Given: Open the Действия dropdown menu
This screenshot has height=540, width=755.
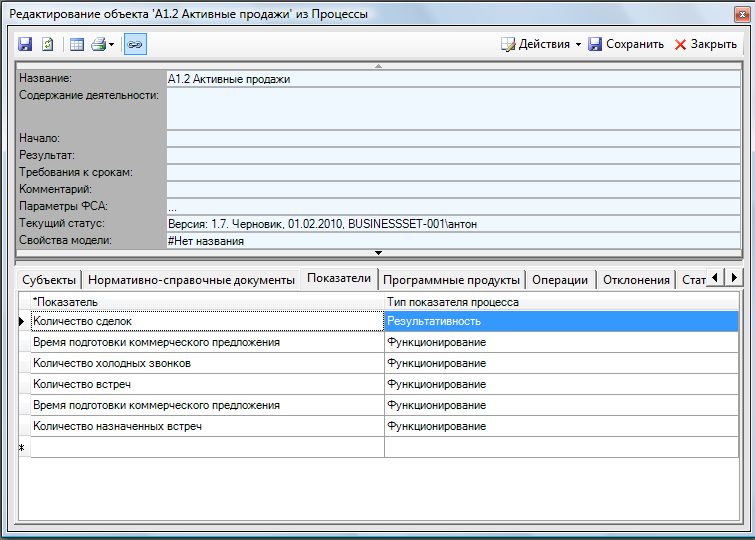Looking at the screenshot, I should (541, 44).
